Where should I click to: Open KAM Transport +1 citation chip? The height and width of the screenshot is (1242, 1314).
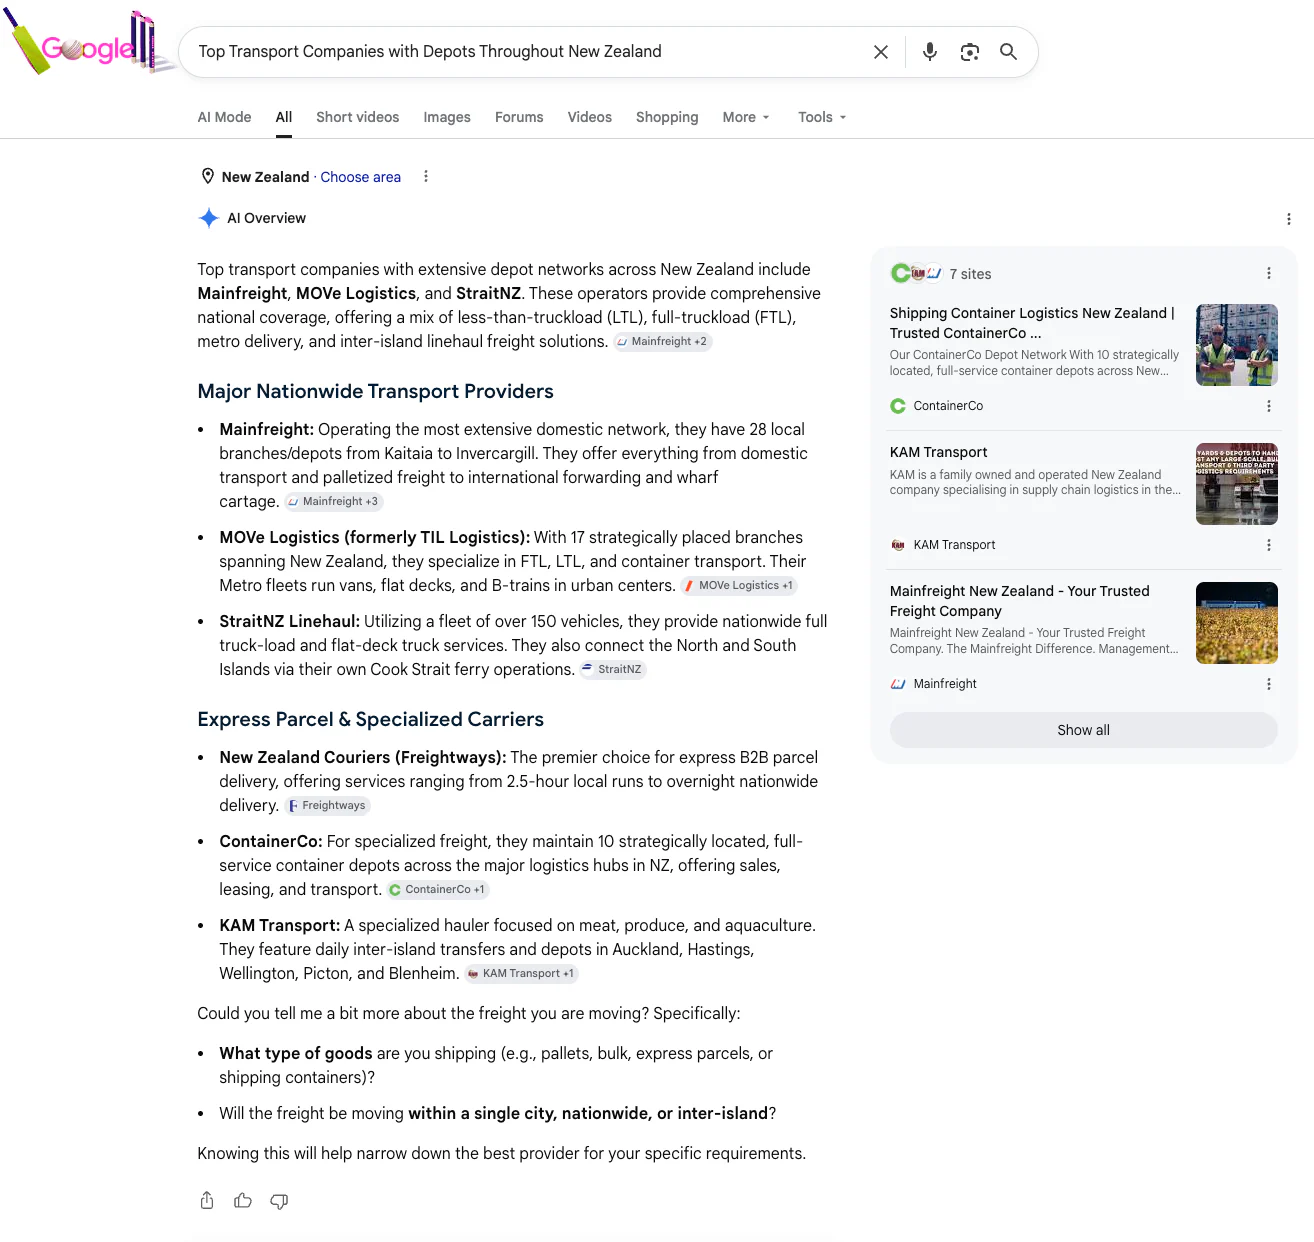521,974
